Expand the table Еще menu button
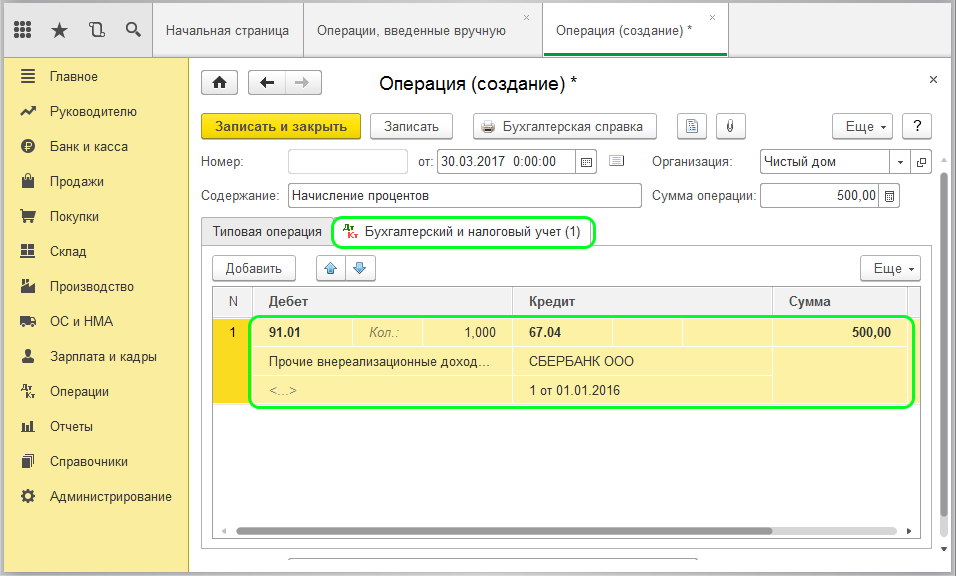The width and height of the screenshot is (956, 576). (890, 268)
